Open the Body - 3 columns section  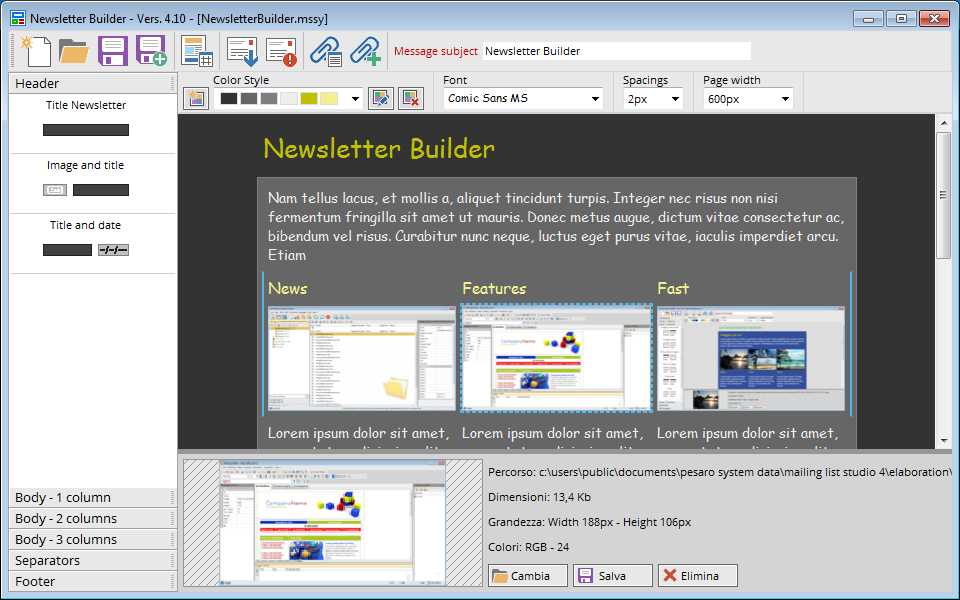point(92,539)
